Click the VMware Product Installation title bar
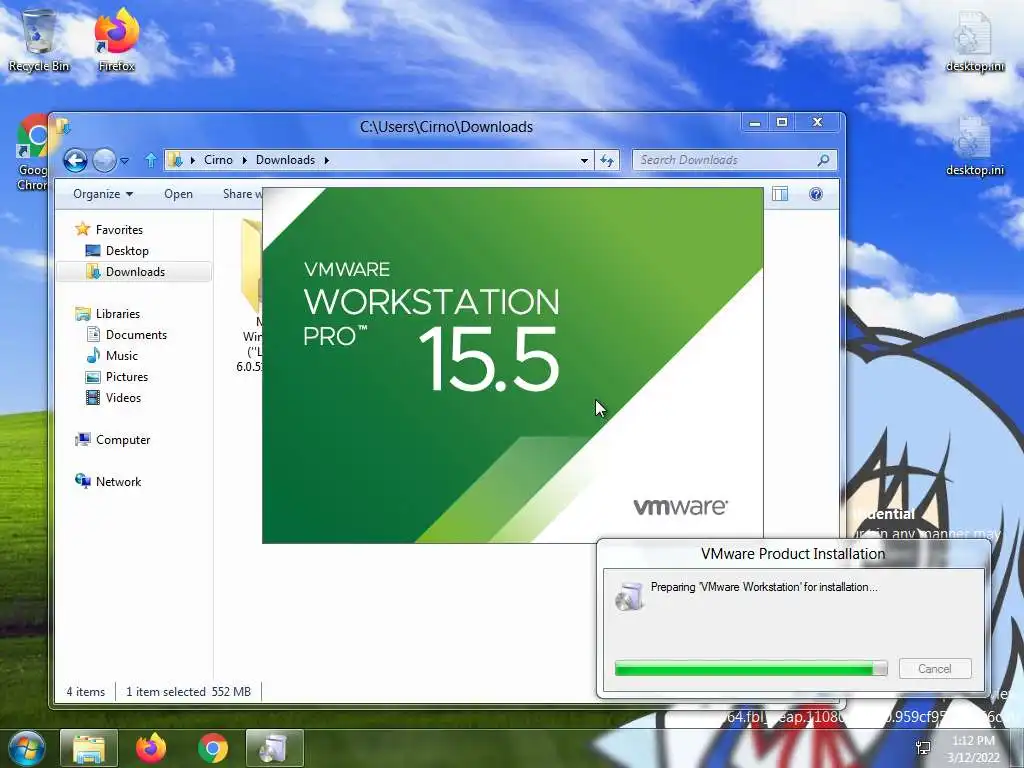The height and width of the screenshot is (768, 1024). 793,554
